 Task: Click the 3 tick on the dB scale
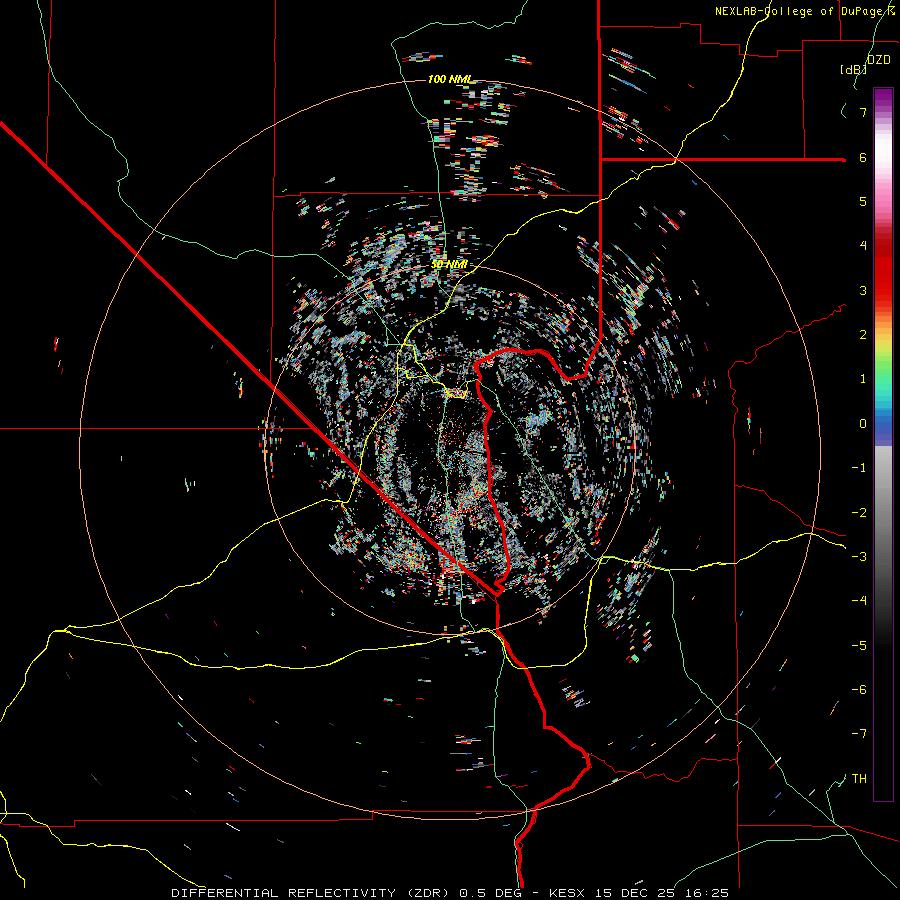click(862, 290)
